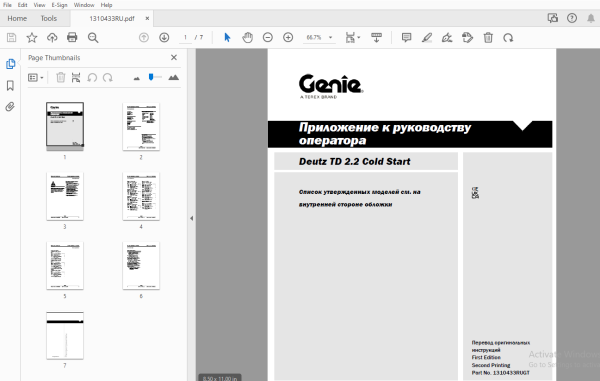This screenshot has width=600, height=381.
Task: Click the upload to cloud icon
Action: pos(52,37)
